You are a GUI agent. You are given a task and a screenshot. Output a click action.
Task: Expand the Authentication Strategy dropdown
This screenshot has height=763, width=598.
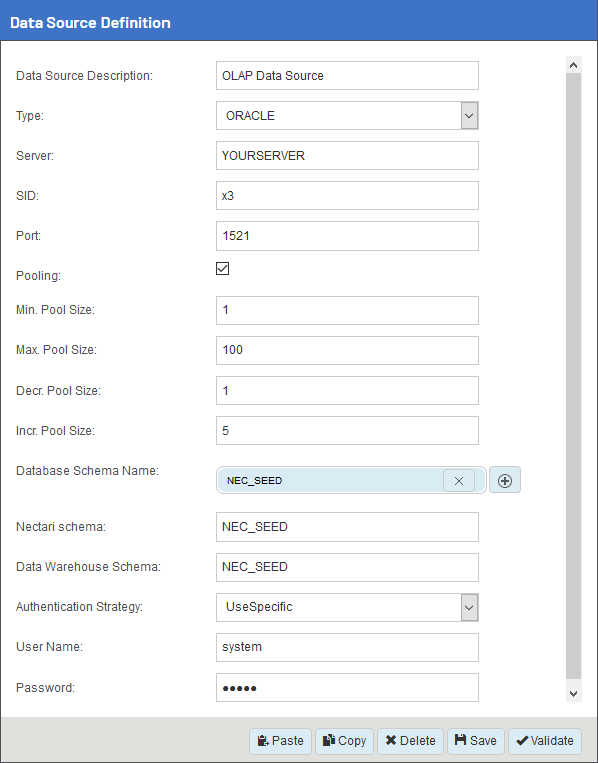(x=347, y=607)
